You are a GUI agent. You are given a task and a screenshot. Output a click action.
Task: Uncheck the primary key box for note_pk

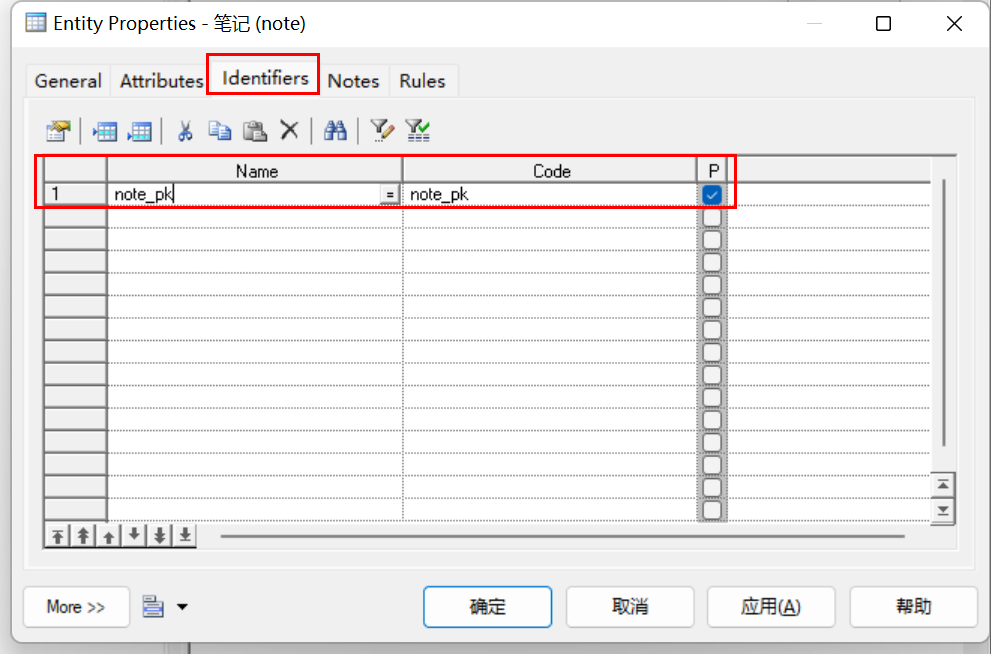tap(712, 193)
